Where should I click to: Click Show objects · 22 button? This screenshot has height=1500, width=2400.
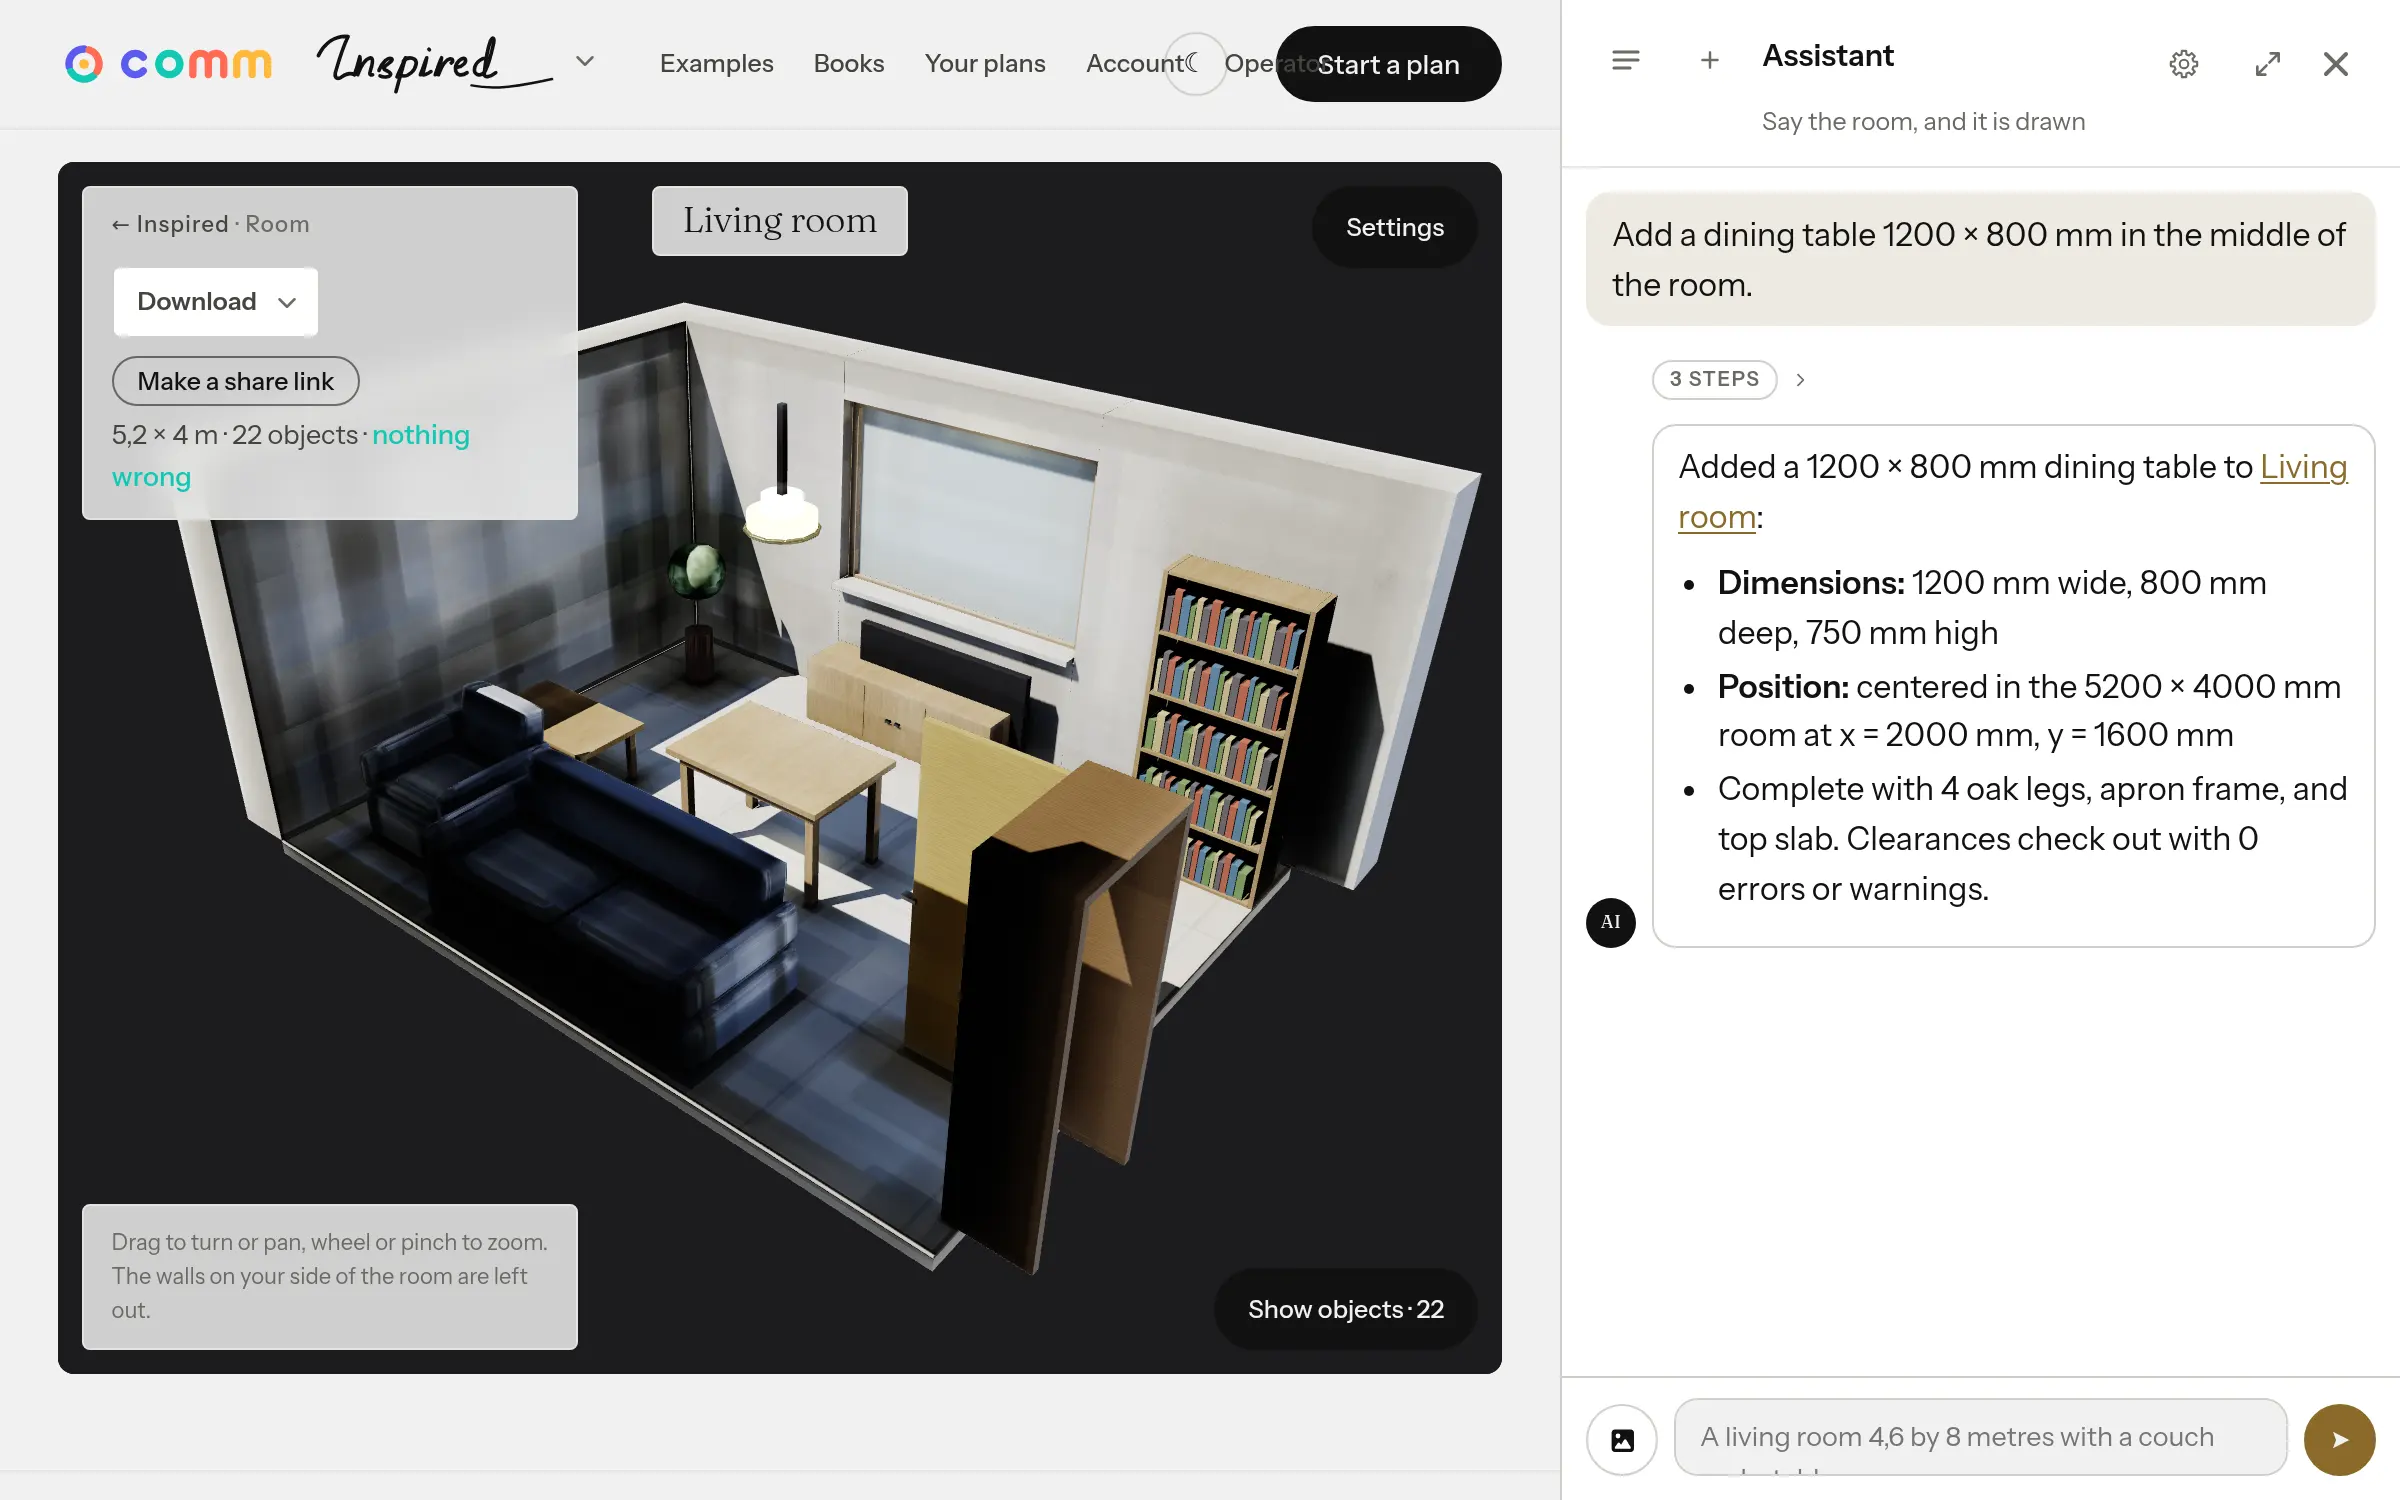tap(1345, 1309)
